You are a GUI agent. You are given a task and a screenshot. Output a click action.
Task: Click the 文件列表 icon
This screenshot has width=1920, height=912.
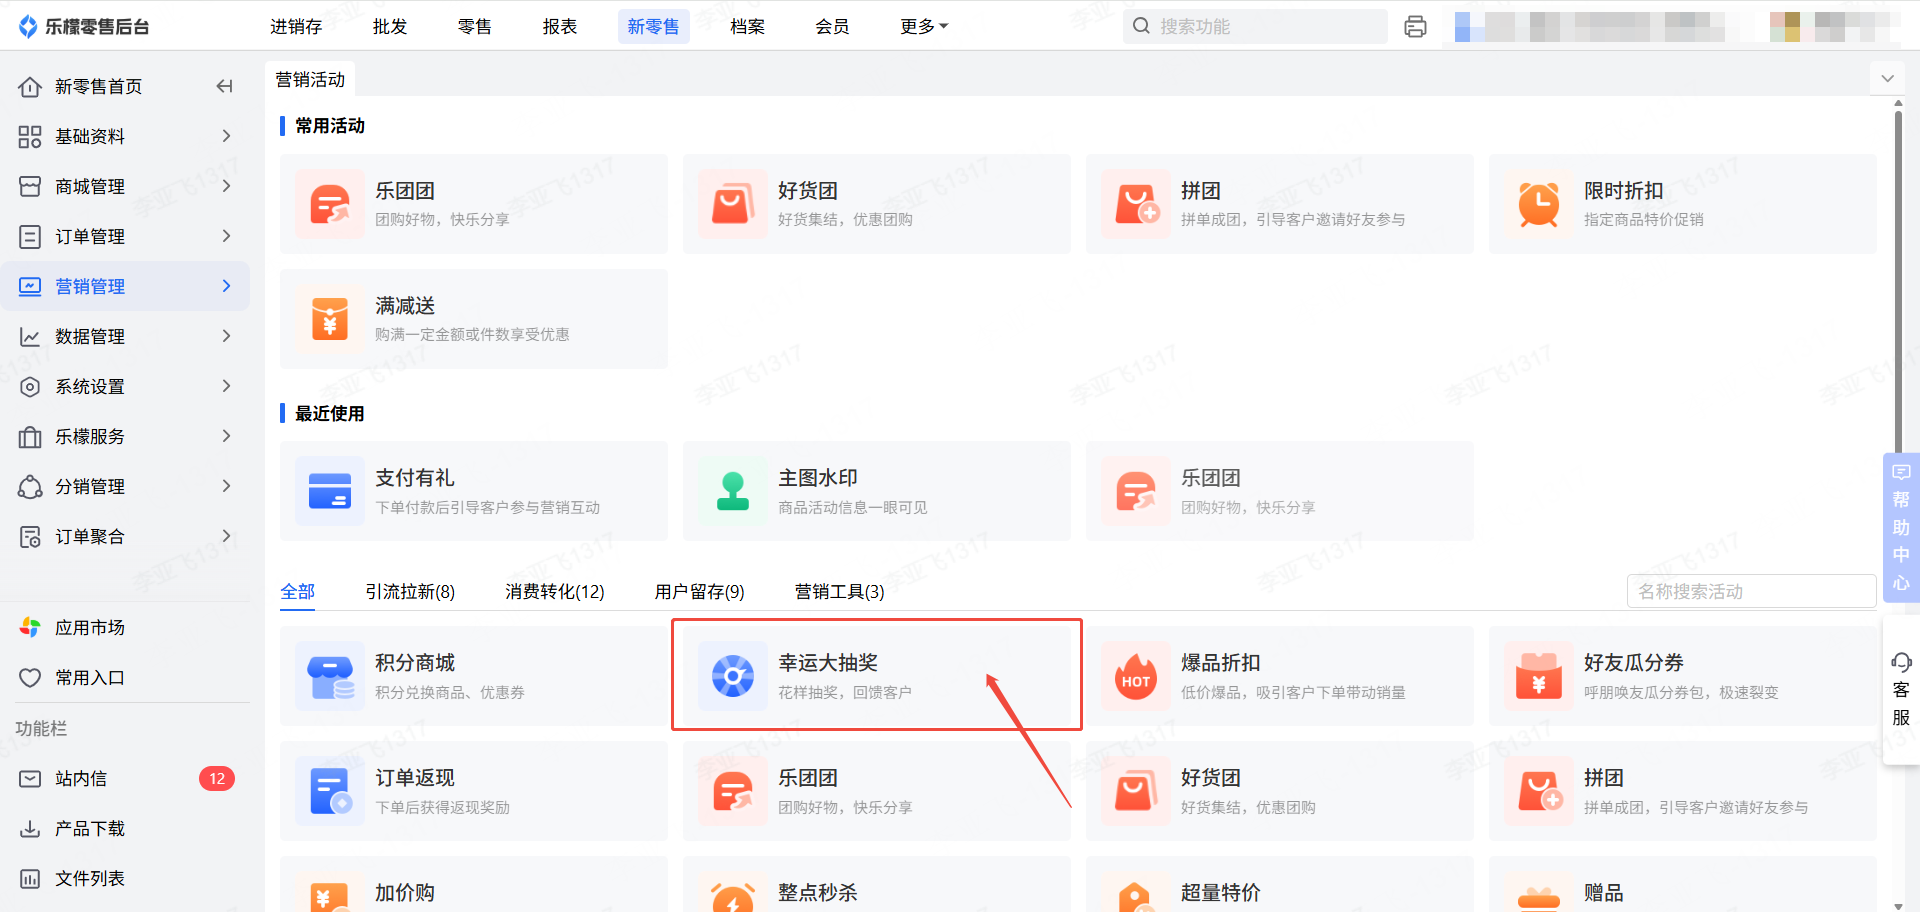(30, 879)
